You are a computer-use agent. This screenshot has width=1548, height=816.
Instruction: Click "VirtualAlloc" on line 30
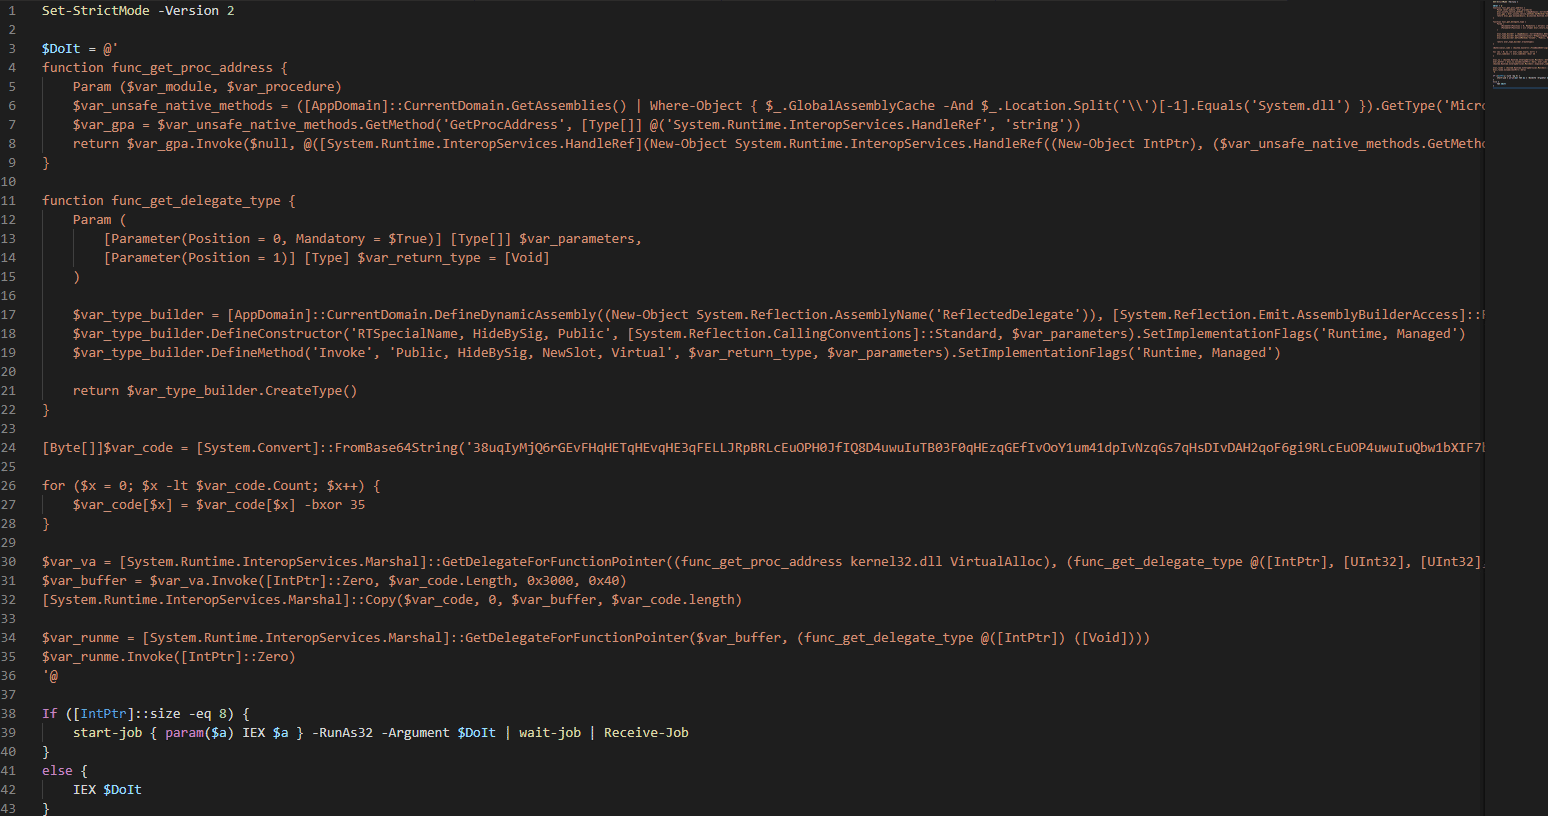tap(996, 562)
